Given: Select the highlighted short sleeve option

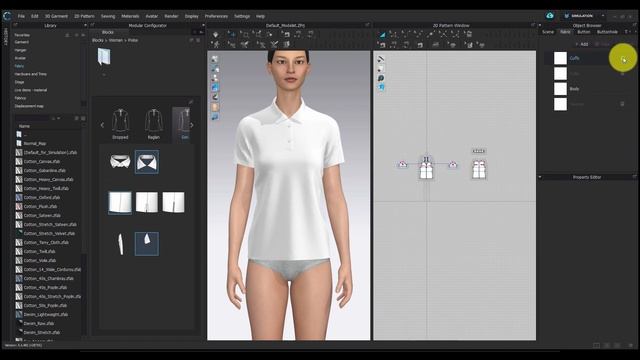Looking at the screenshot, I should [147, 244].
